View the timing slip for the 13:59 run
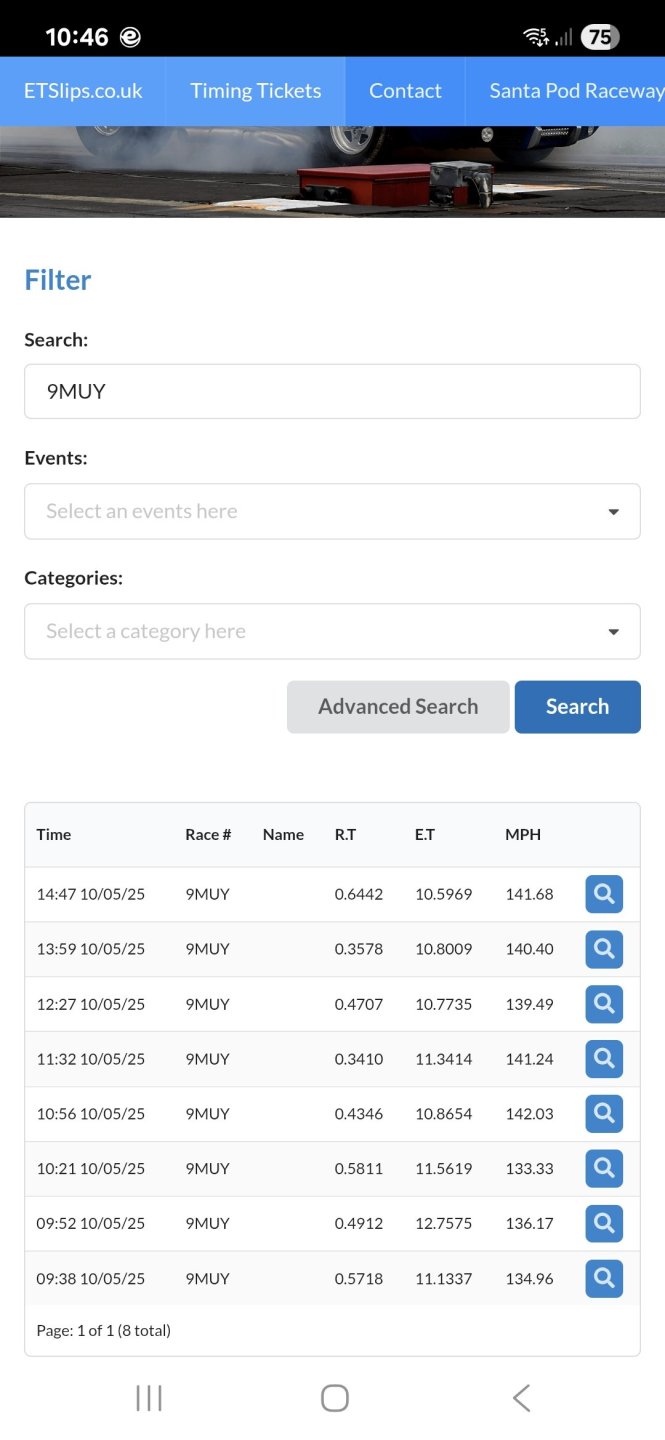 pos(604,949)
